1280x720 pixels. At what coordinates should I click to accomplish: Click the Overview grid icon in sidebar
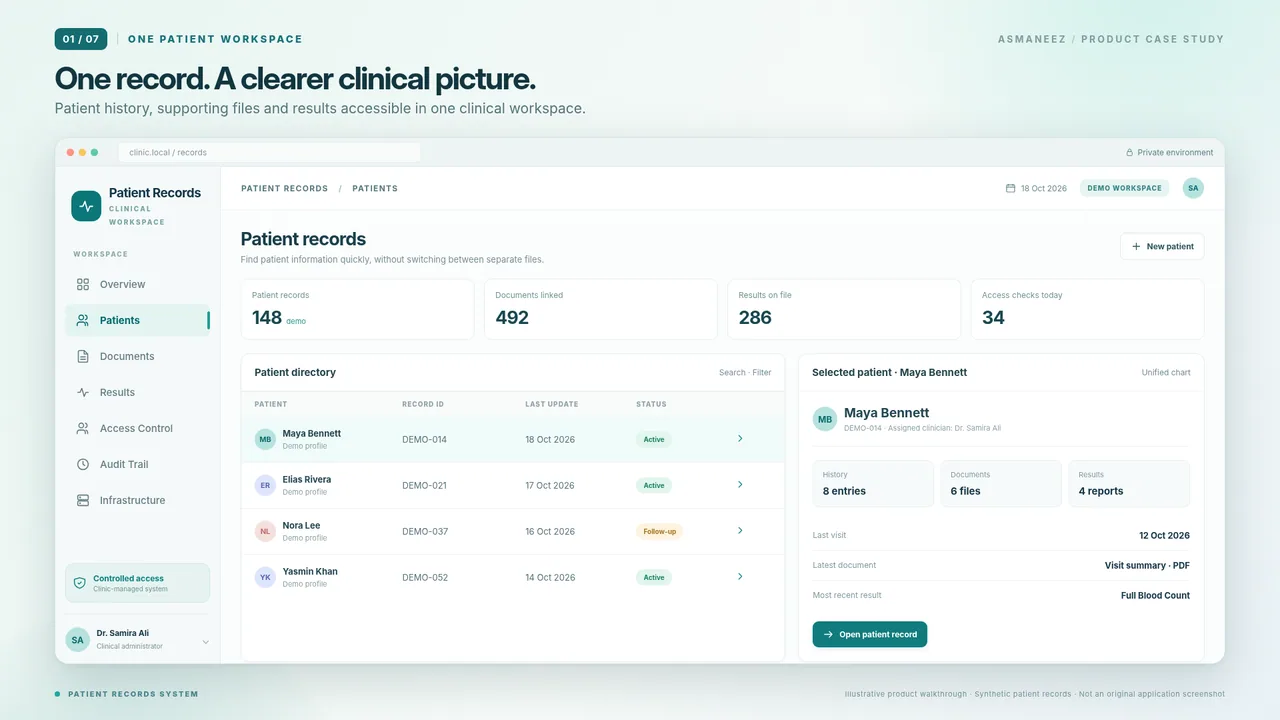[x=83, y=284]
